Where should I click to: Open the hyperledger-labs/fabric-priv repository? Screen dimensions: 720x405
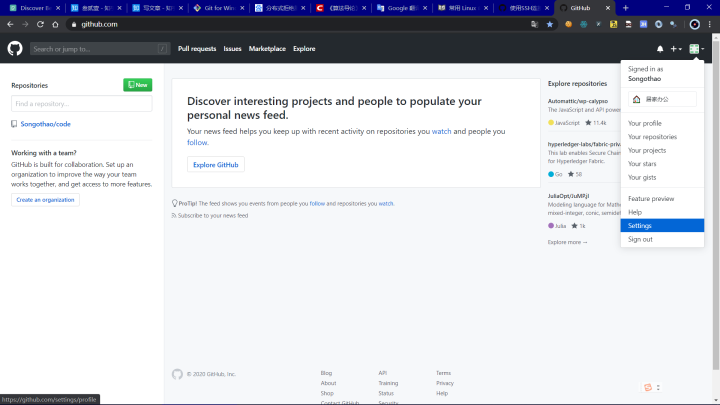point(584,144)
